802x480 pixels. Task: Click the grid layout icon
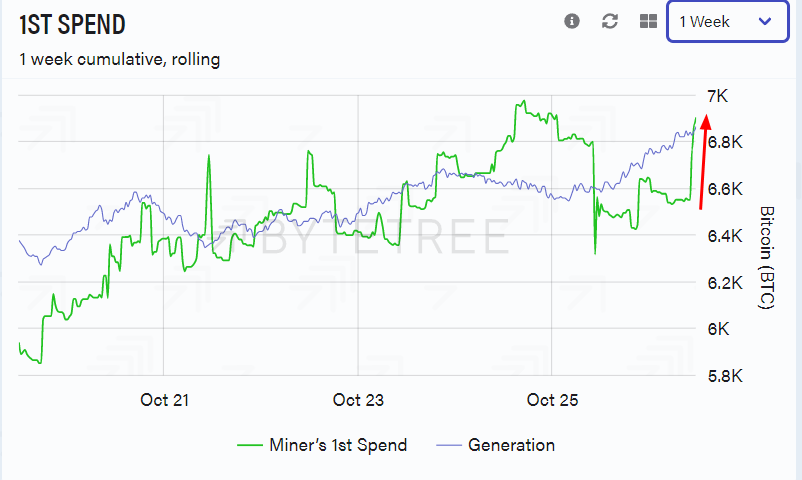point(648,21)
